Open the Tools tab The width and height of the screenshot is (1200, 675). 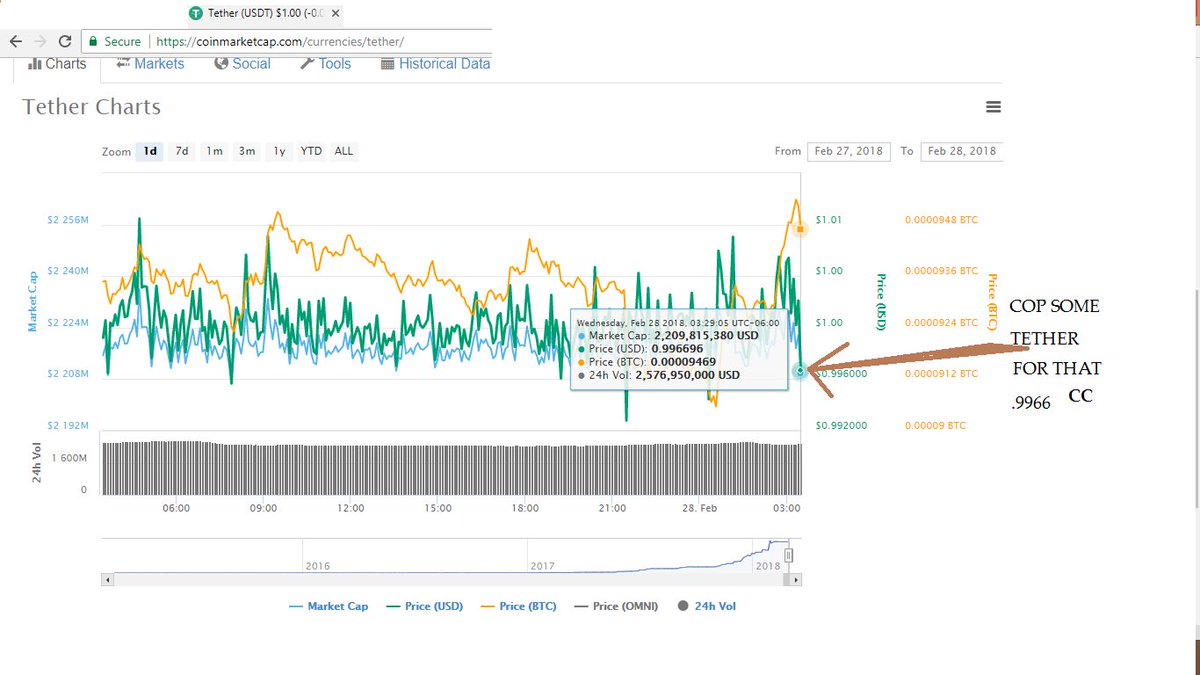tap(326, 63)
